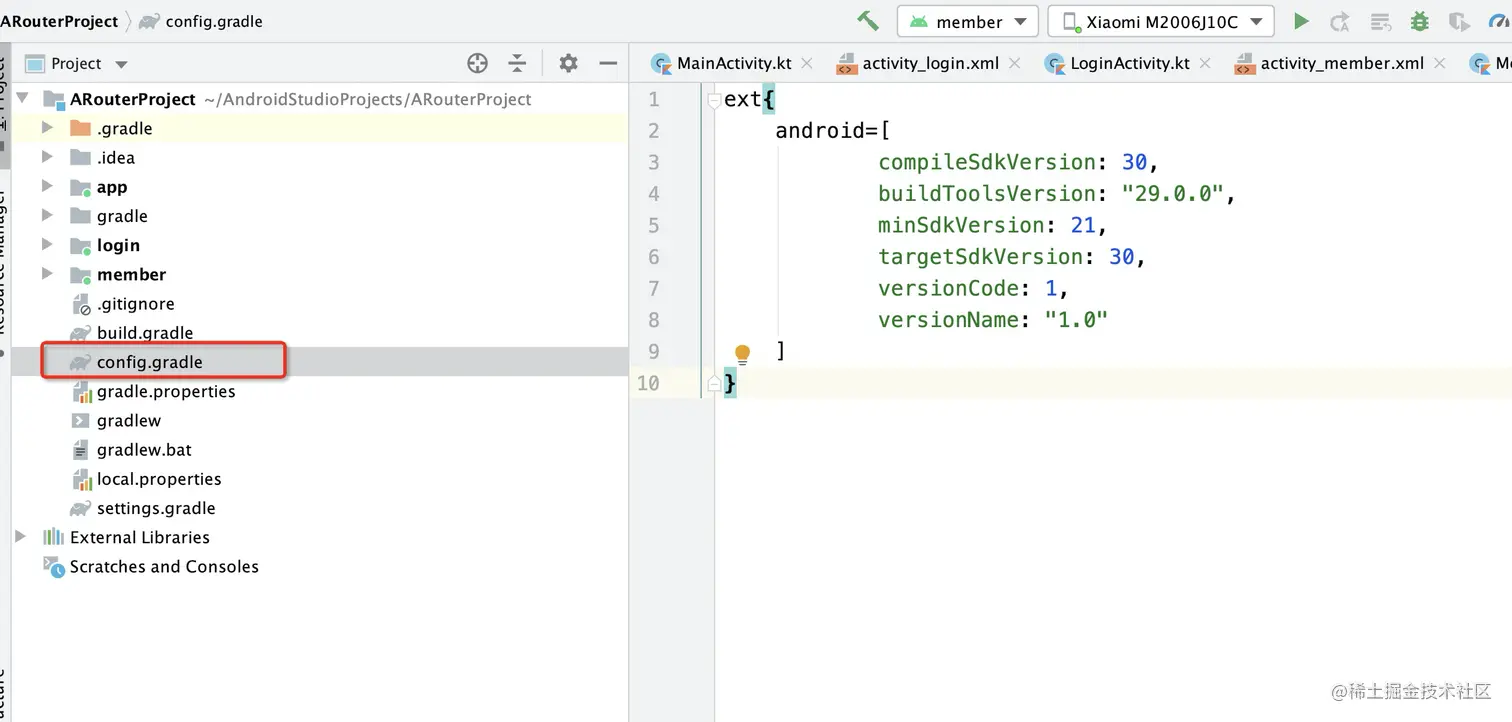This screenshot has height=722, width=1512.
Task: Expand the External Libraries node arrow
Action: [x=21, y=537]
